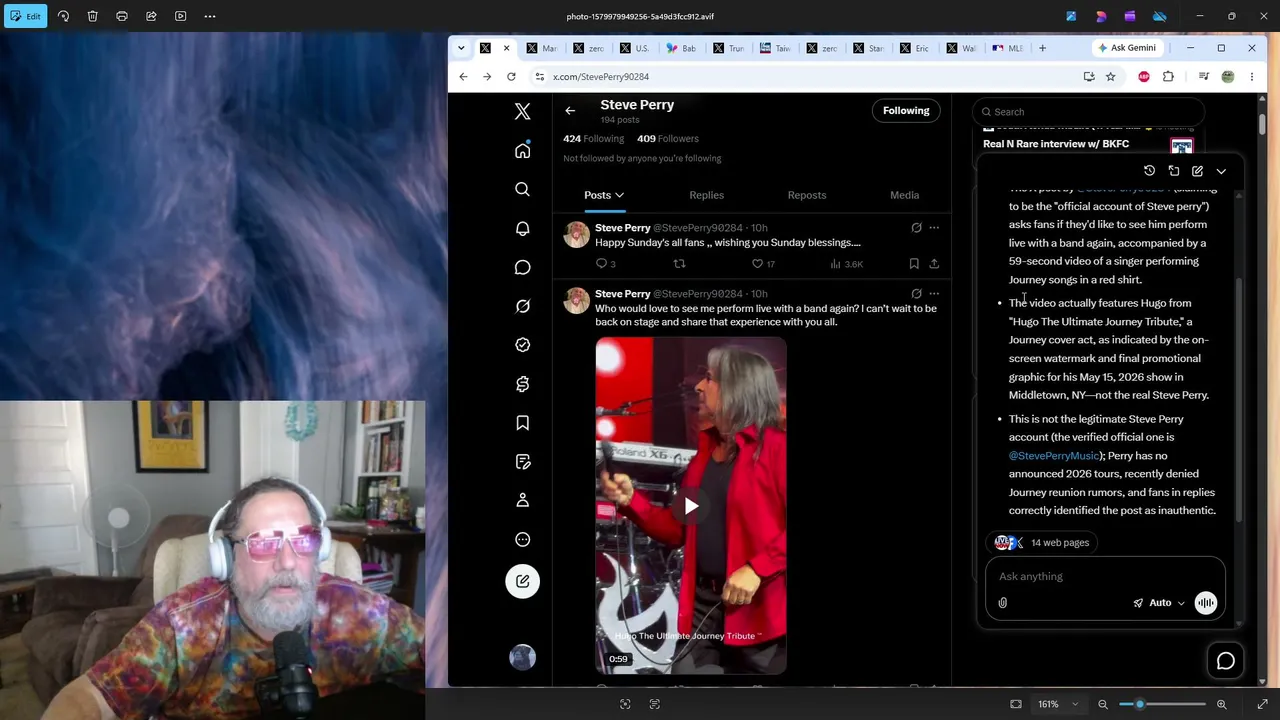Screen dimensions: 1280x720
Task: Delete the photo using trash icon
Action: (92, 16)
